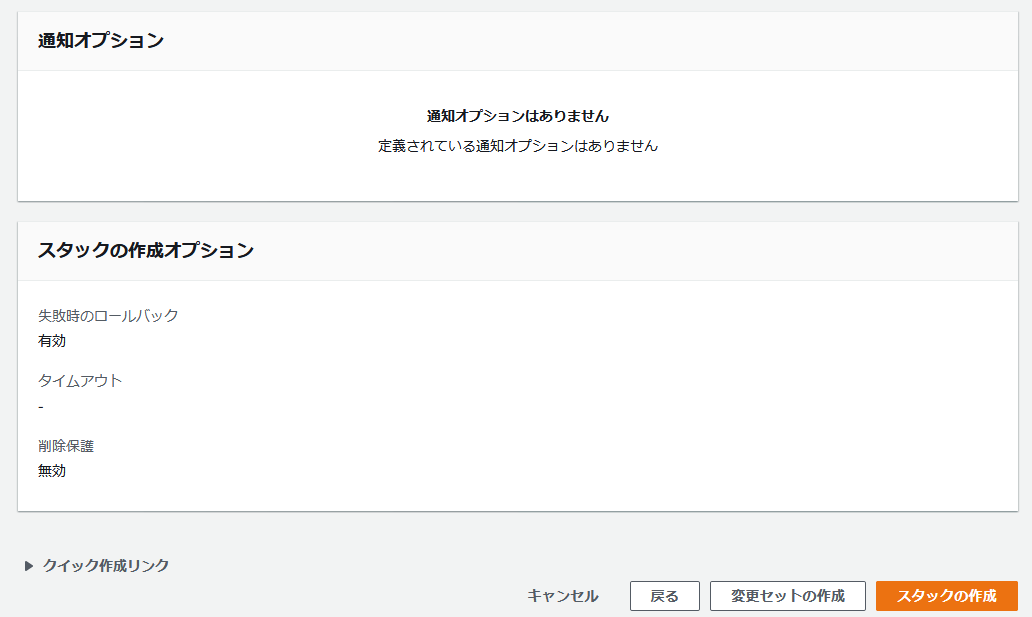Click the orange スタックの作成 button
This screenshot has width=1032, height=617.
(946, 596)
